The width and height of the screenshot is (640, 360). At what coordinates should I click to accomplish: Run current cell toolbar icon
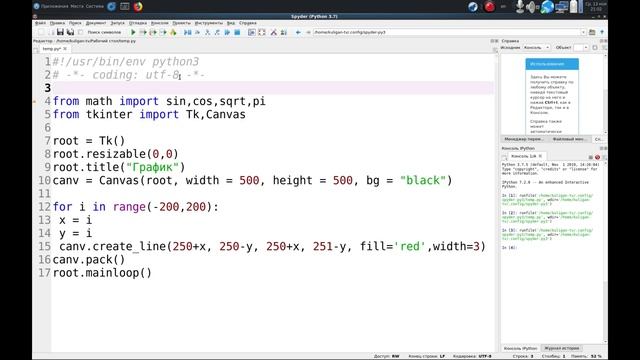coord(143,32)
